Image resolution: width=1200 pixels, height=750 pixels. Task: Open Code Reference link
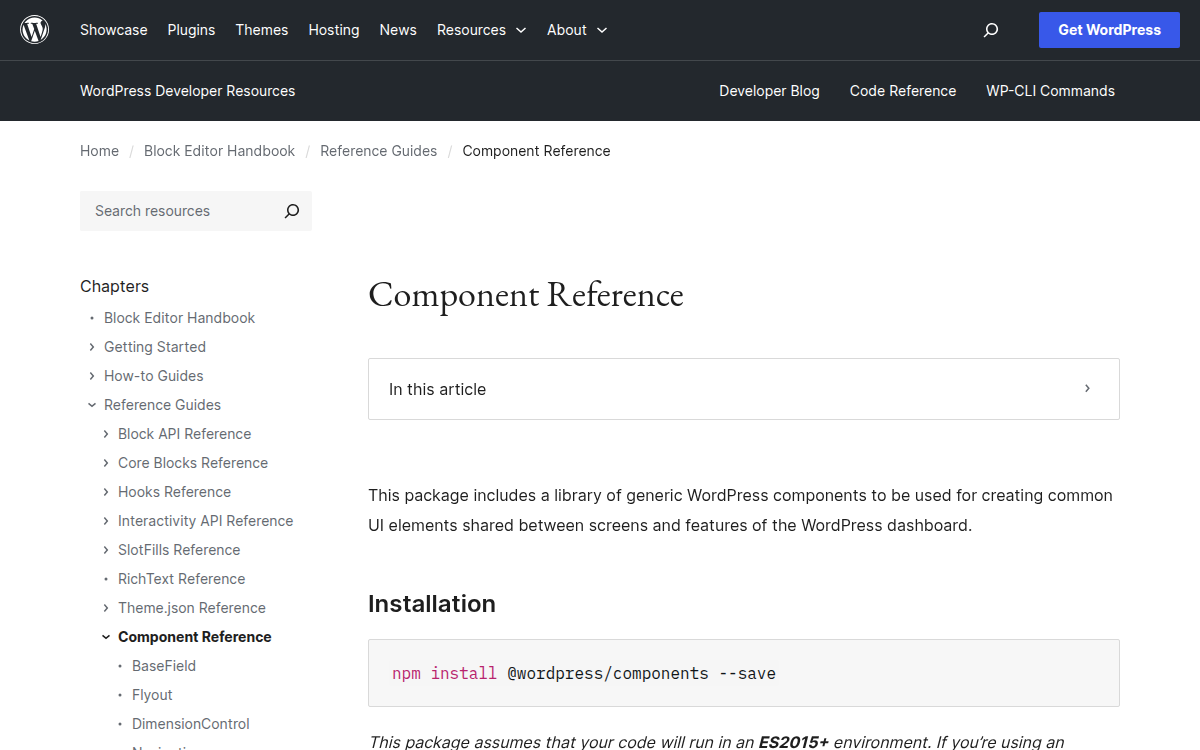tap(903, 91)
